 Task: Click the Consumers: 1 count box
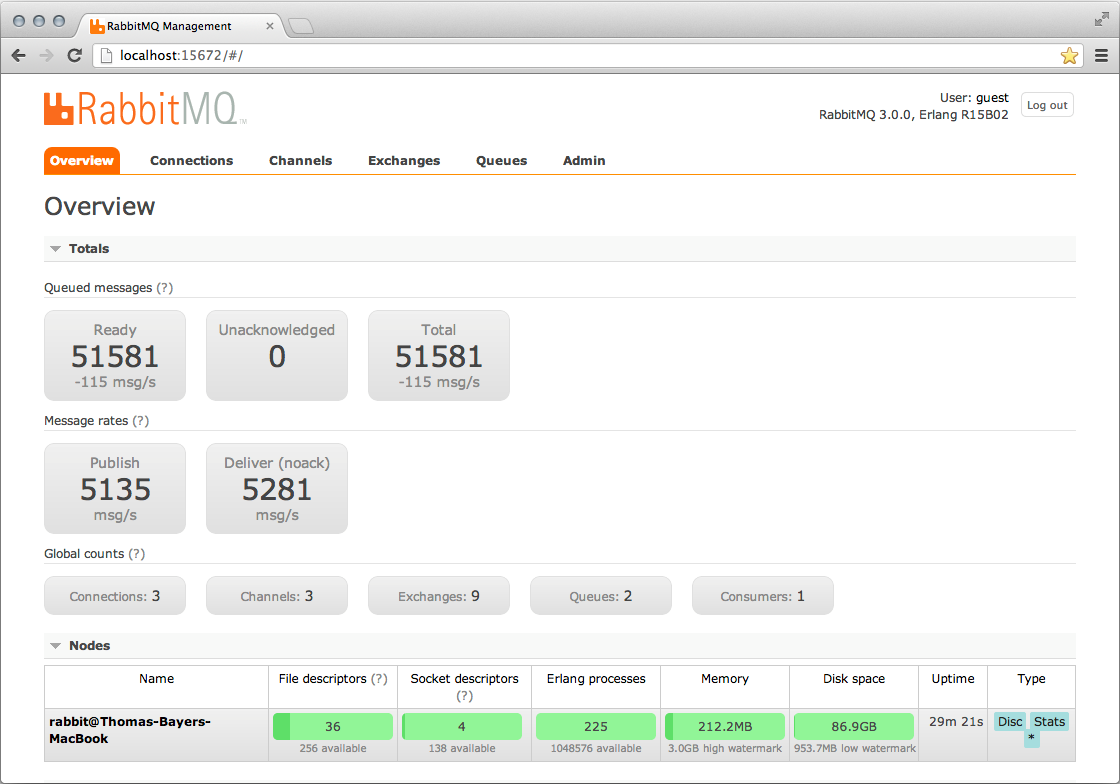point(763,595)
